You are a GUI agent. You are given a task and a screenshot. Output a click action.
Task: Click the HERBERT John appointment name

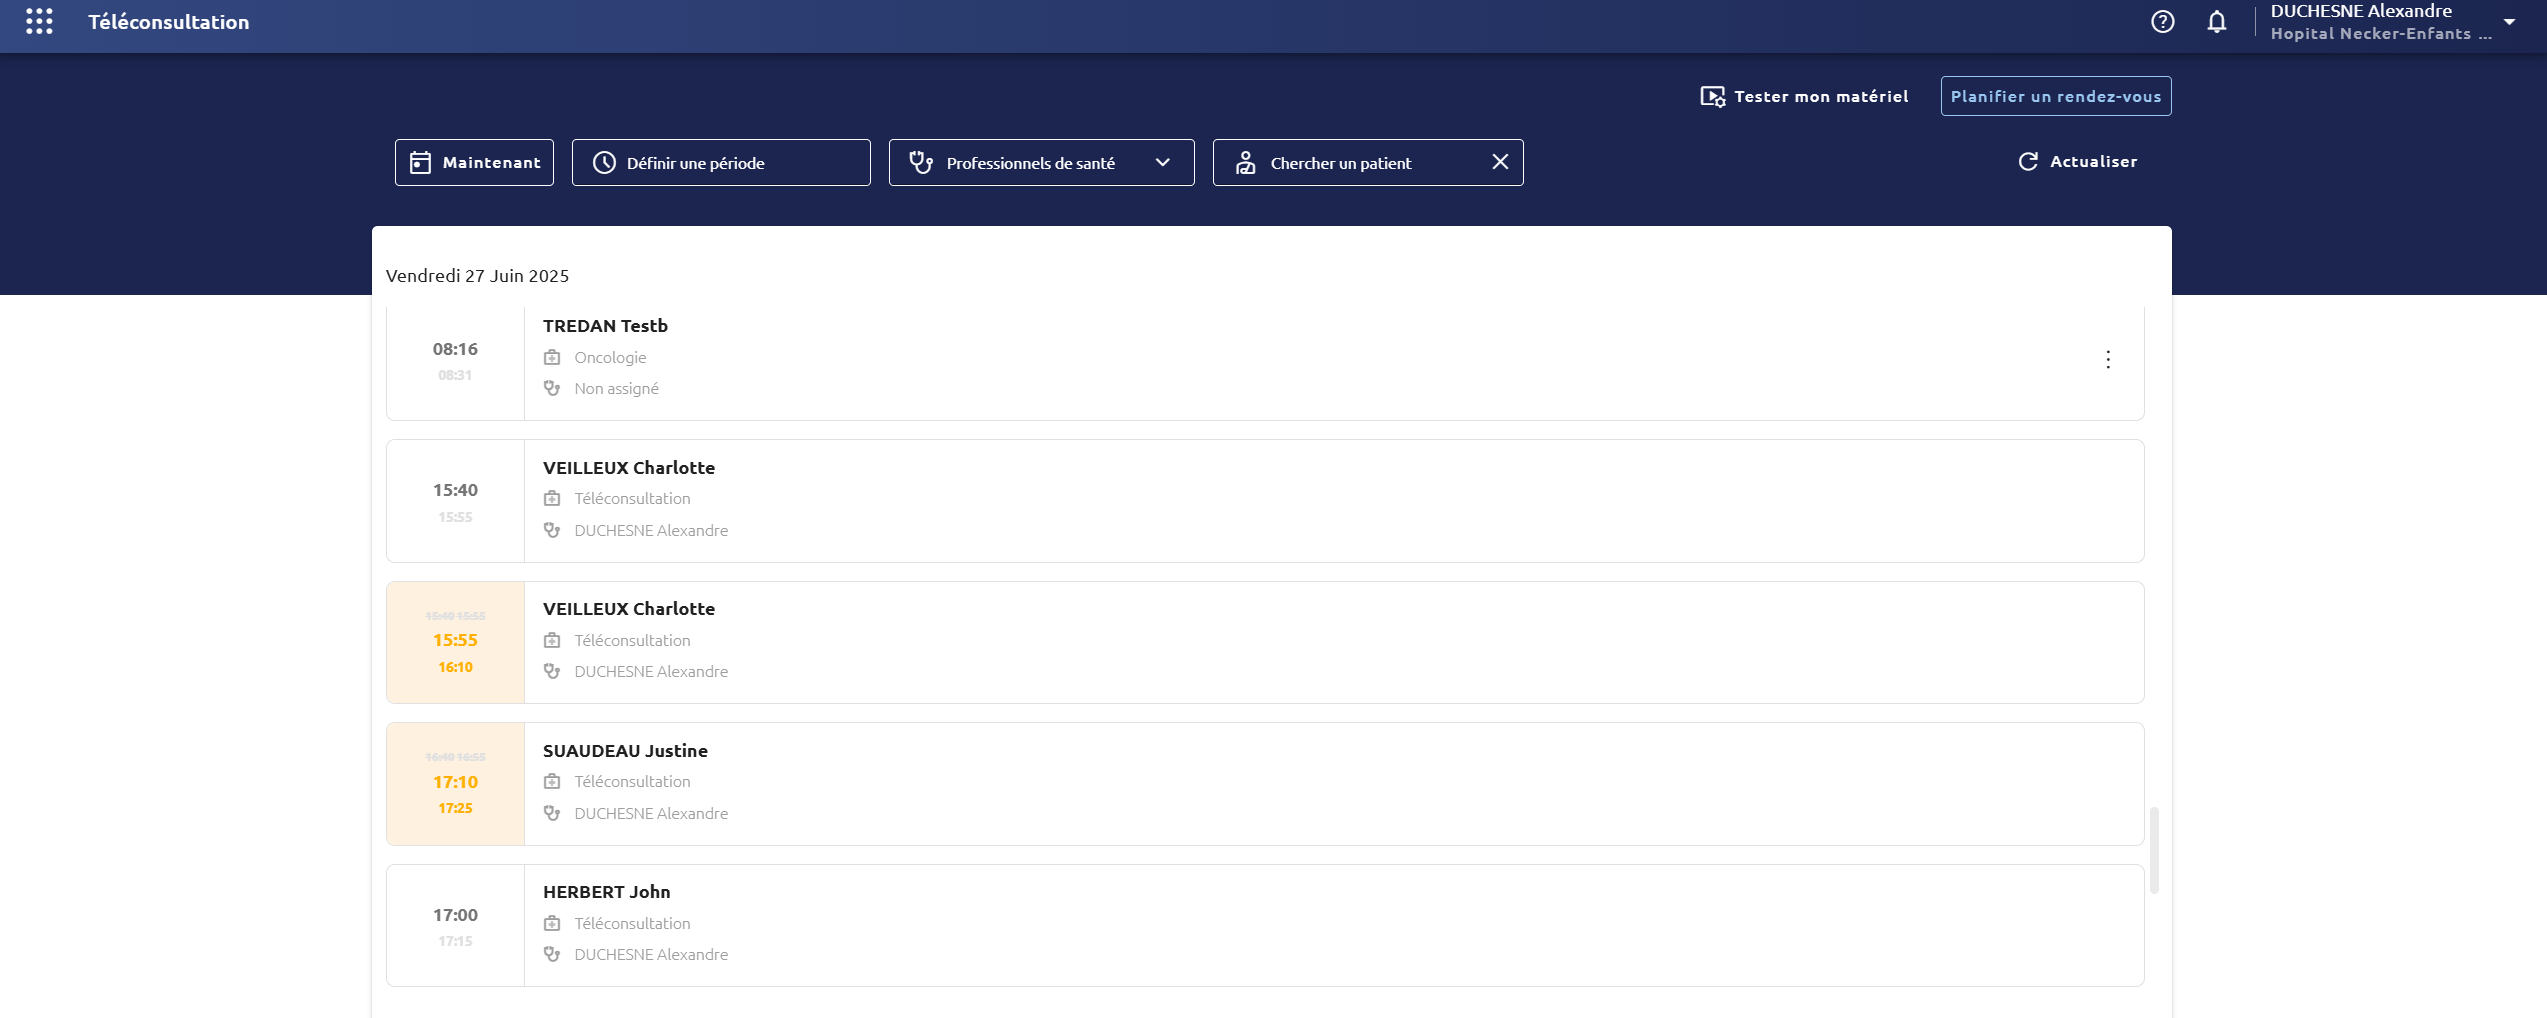[x=606, y=892]
